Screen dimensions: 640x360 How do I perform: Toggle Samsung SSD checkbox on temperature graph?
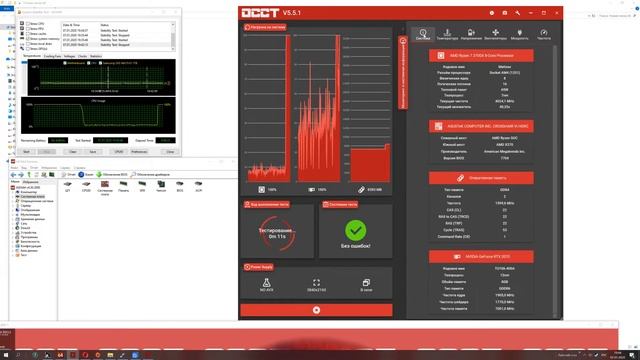click(x=100, y=63)
